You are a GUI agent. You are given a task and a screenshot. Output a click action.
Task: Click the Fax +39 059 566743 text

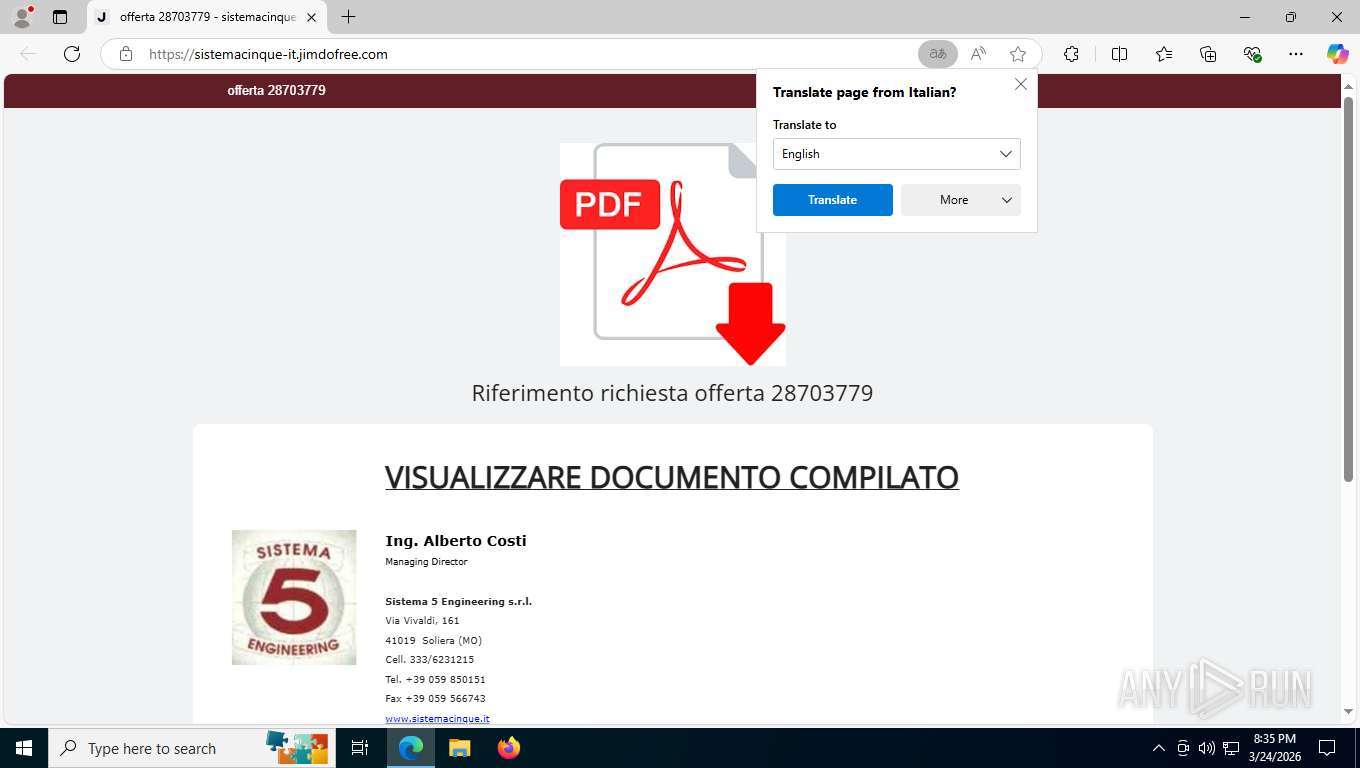click(x=435, y=699)
